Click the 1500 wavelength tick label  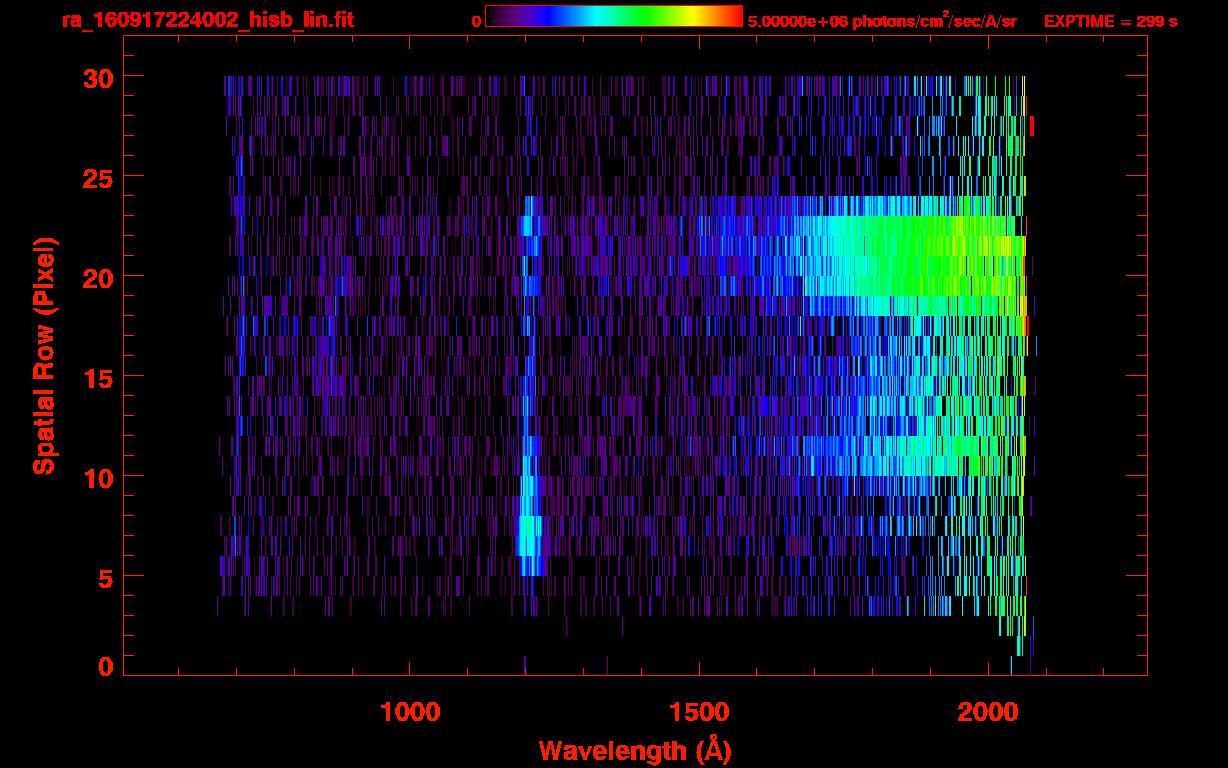700,711
